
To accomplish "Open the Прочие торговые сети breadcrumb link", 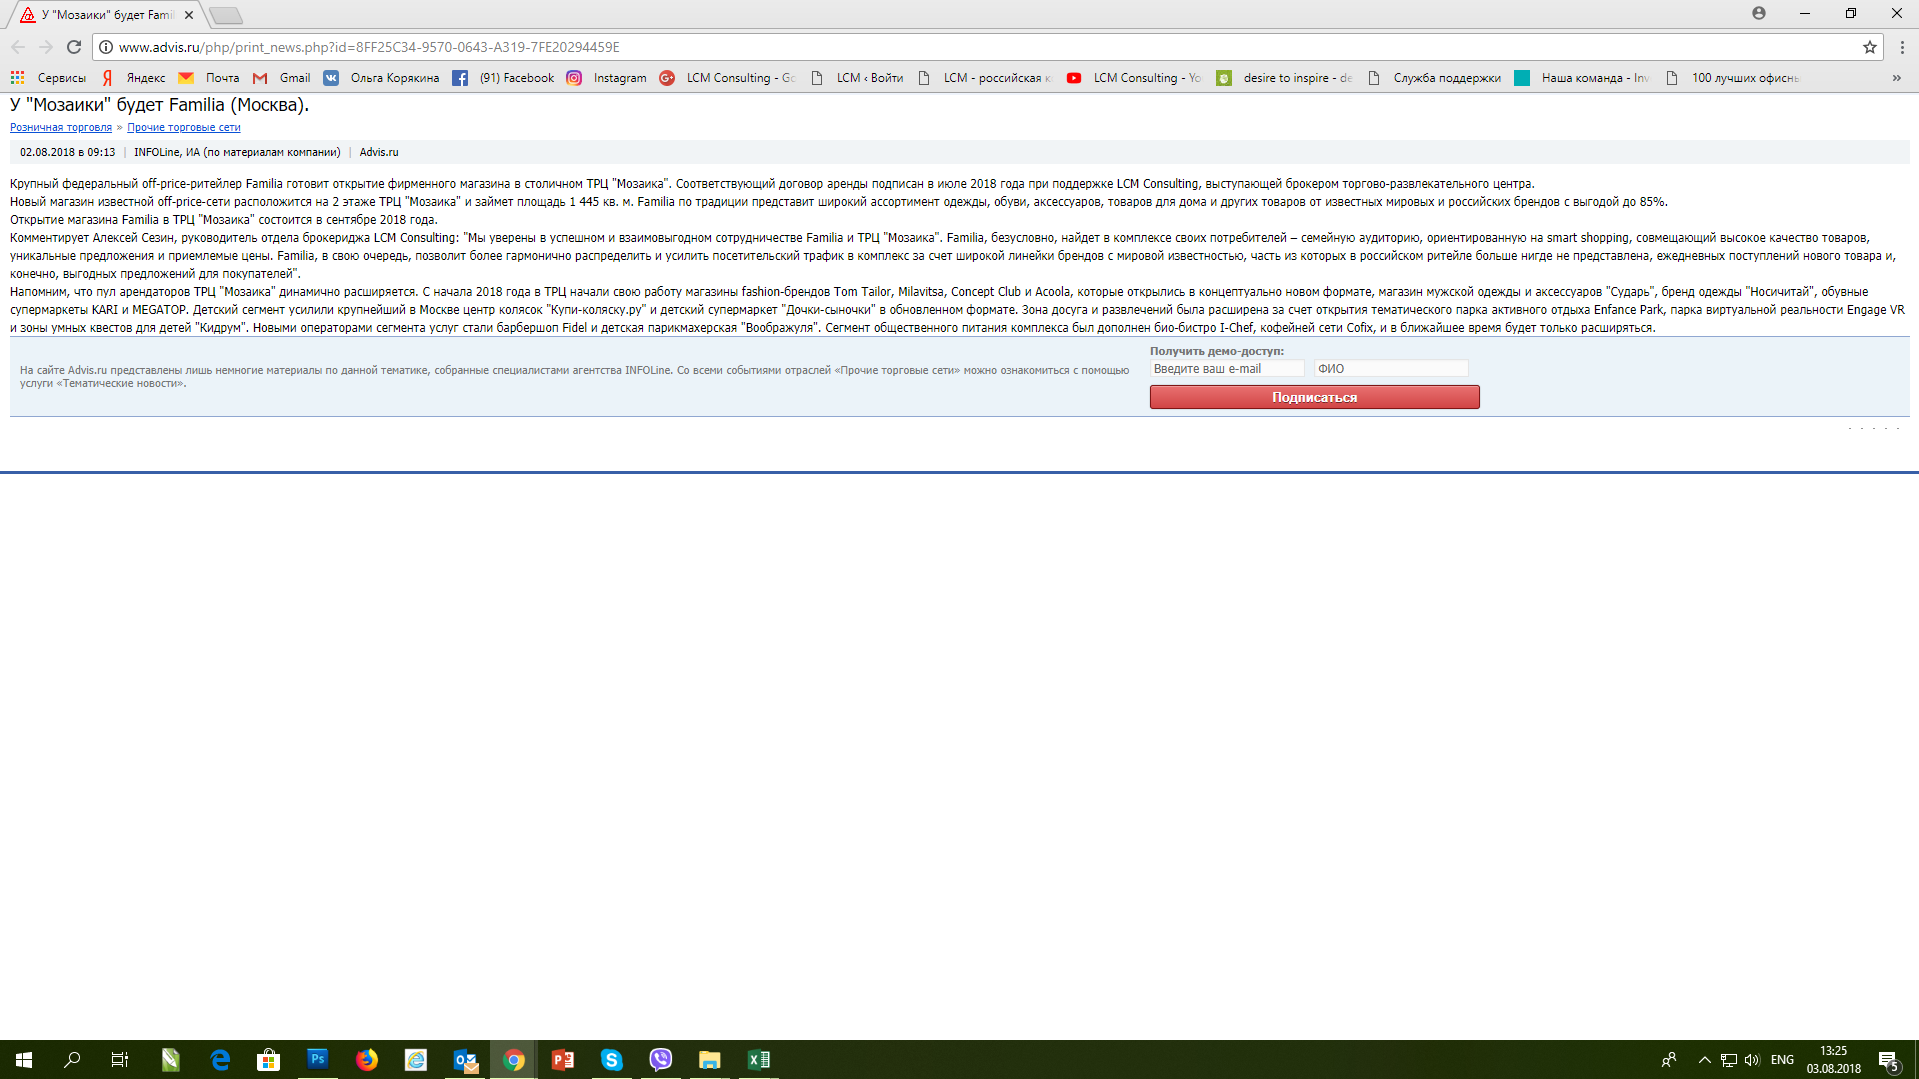I will point(183,128).
